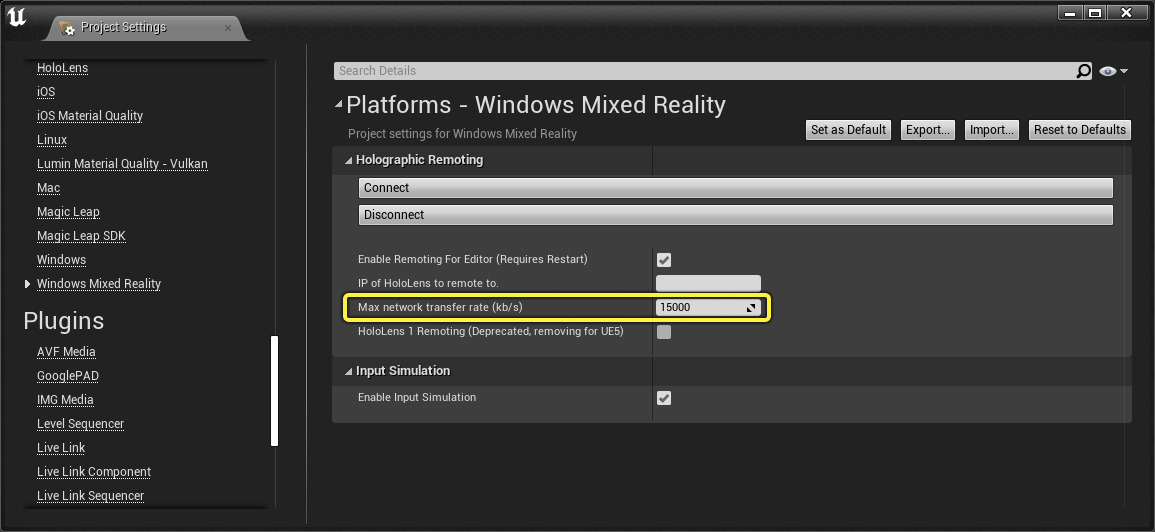
Task: Click Set as Default button
Action: [x=849, y=130]
